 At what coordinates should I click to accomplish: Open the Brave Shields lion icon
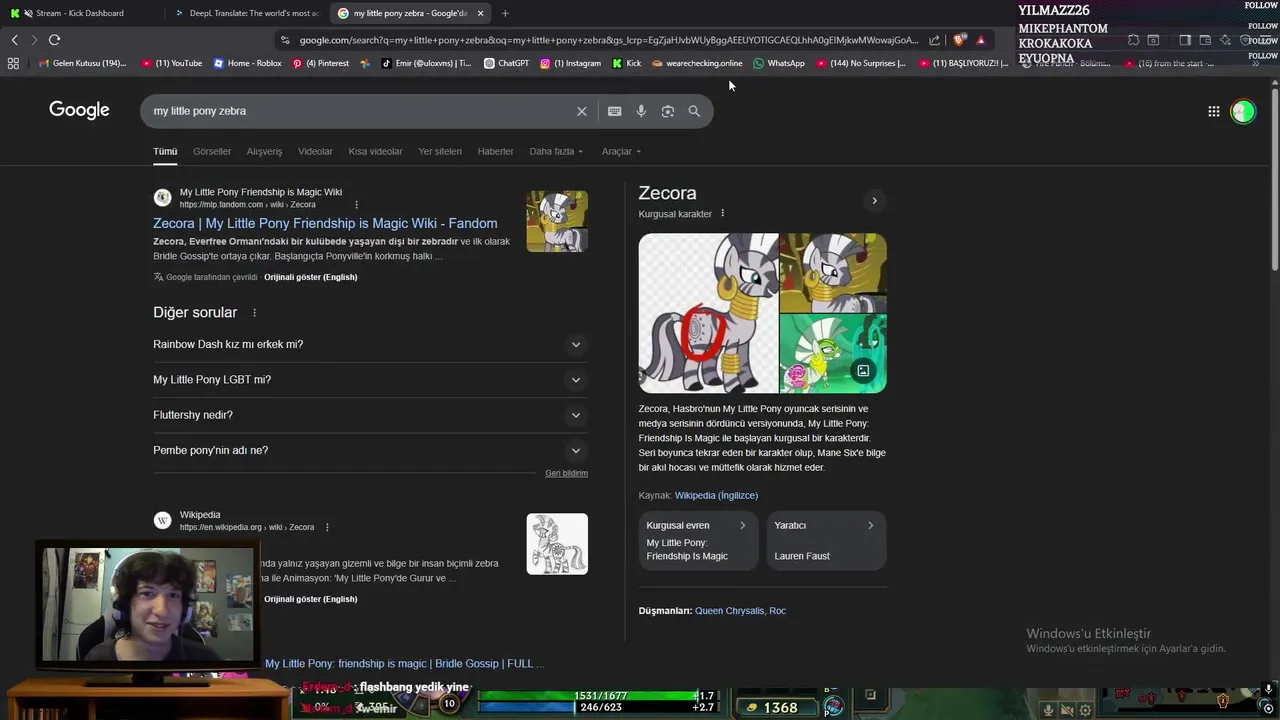click(x=960, y=40)
